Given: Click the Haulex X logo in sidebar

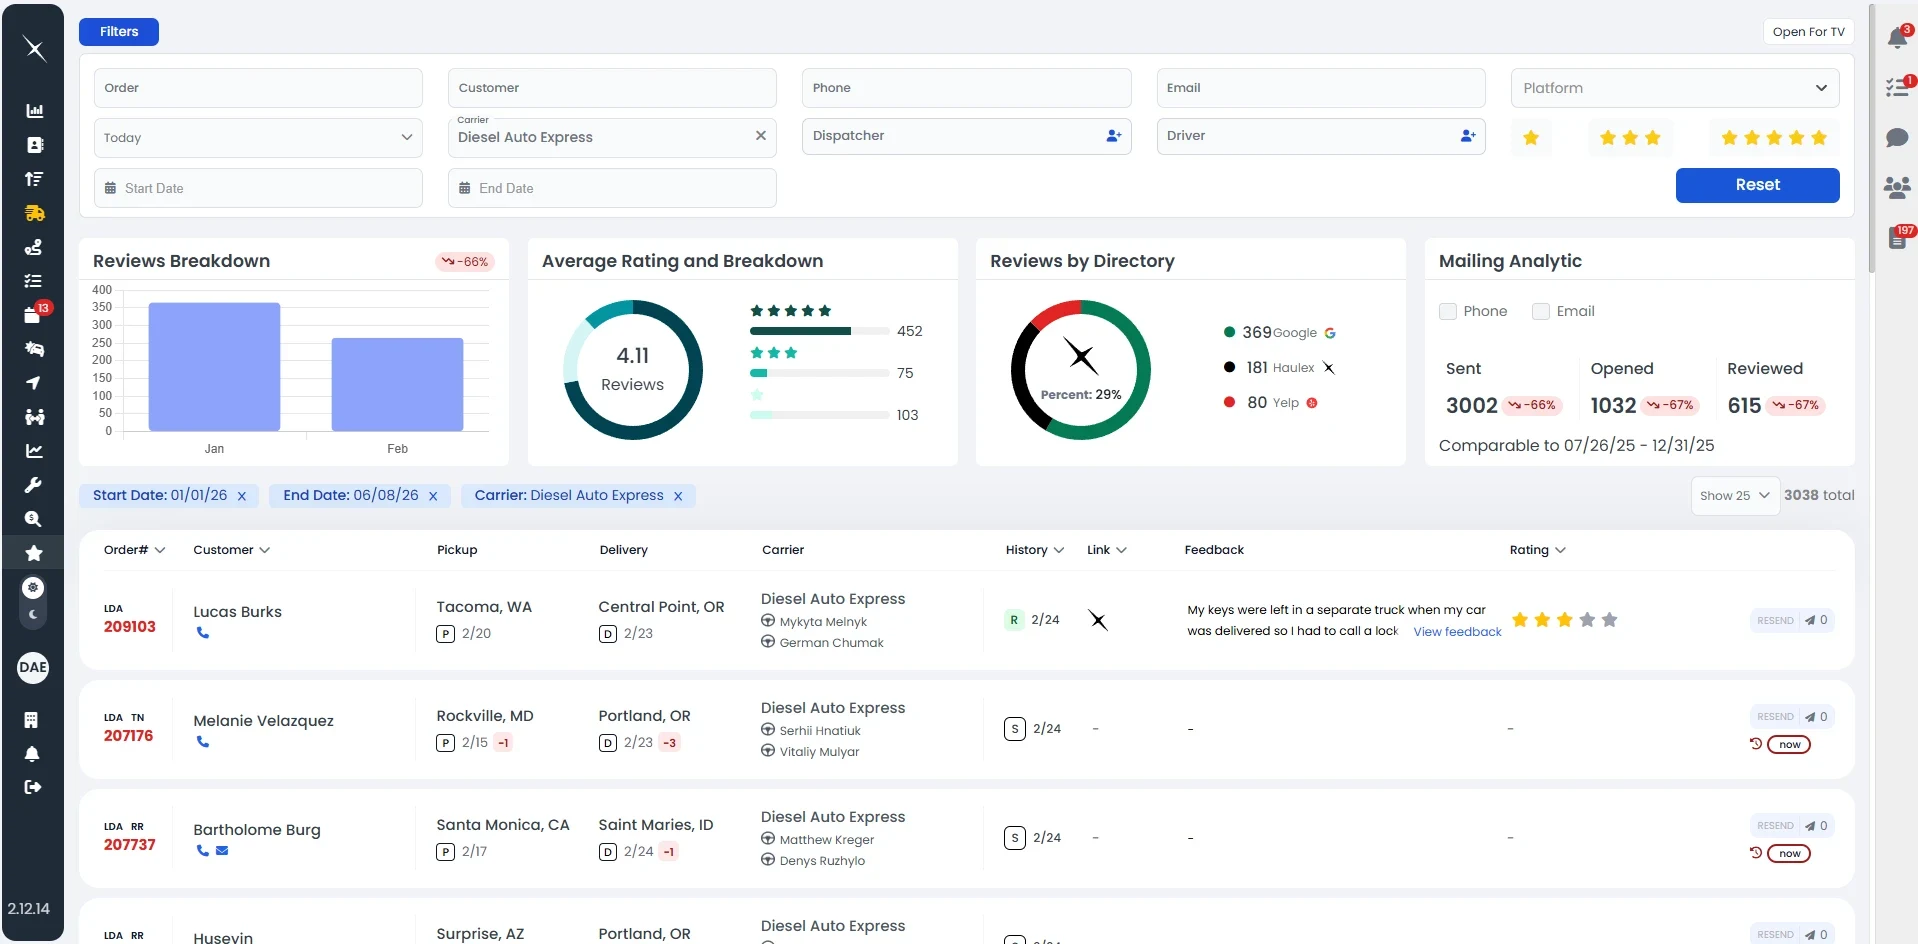Looking at the screenshot, I should pos(34,49).
